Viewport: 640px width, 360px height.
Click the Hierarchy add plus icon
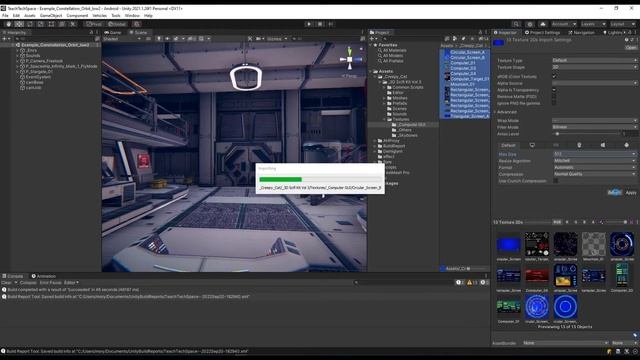click(4, 39)
